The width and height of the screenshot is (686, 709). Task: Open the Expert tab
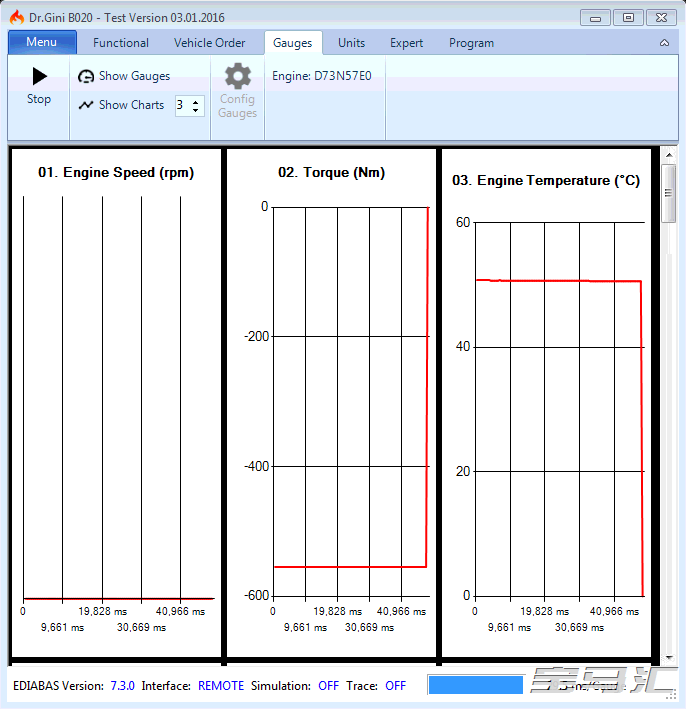(407, 43)
